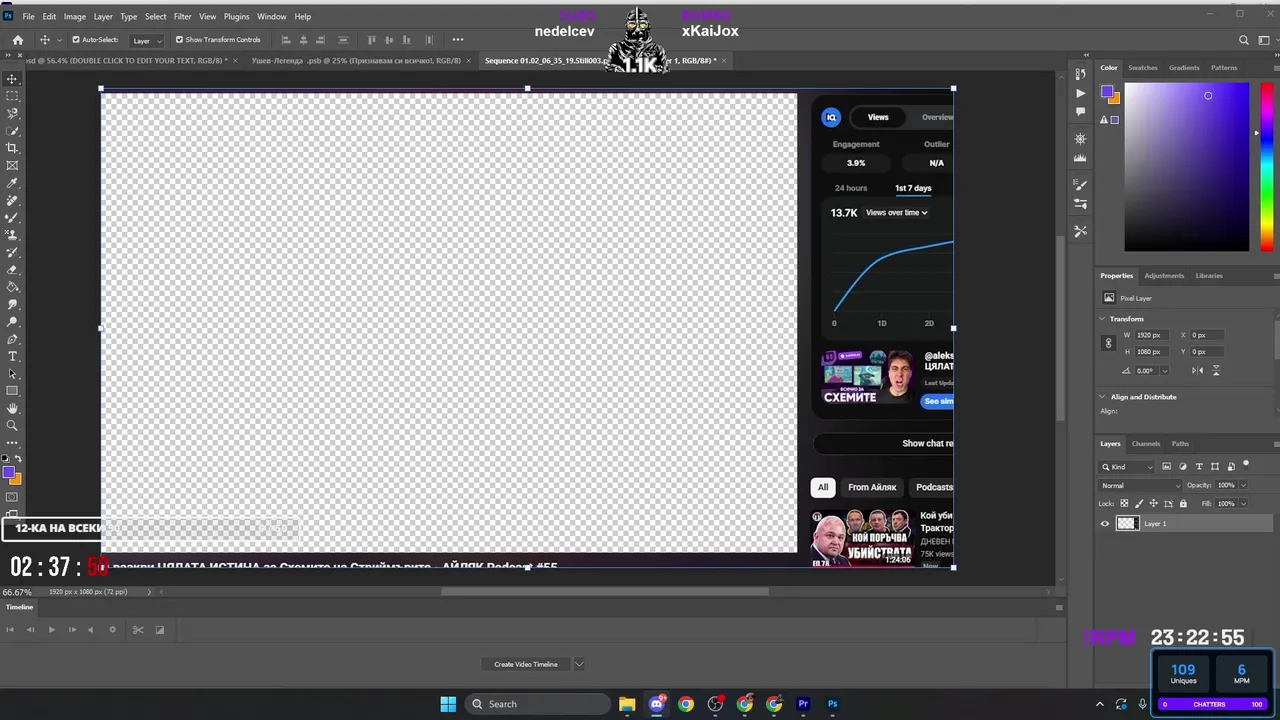1280x720 pixels.
Task: Open the Image menu
Action: pos(75,16)
